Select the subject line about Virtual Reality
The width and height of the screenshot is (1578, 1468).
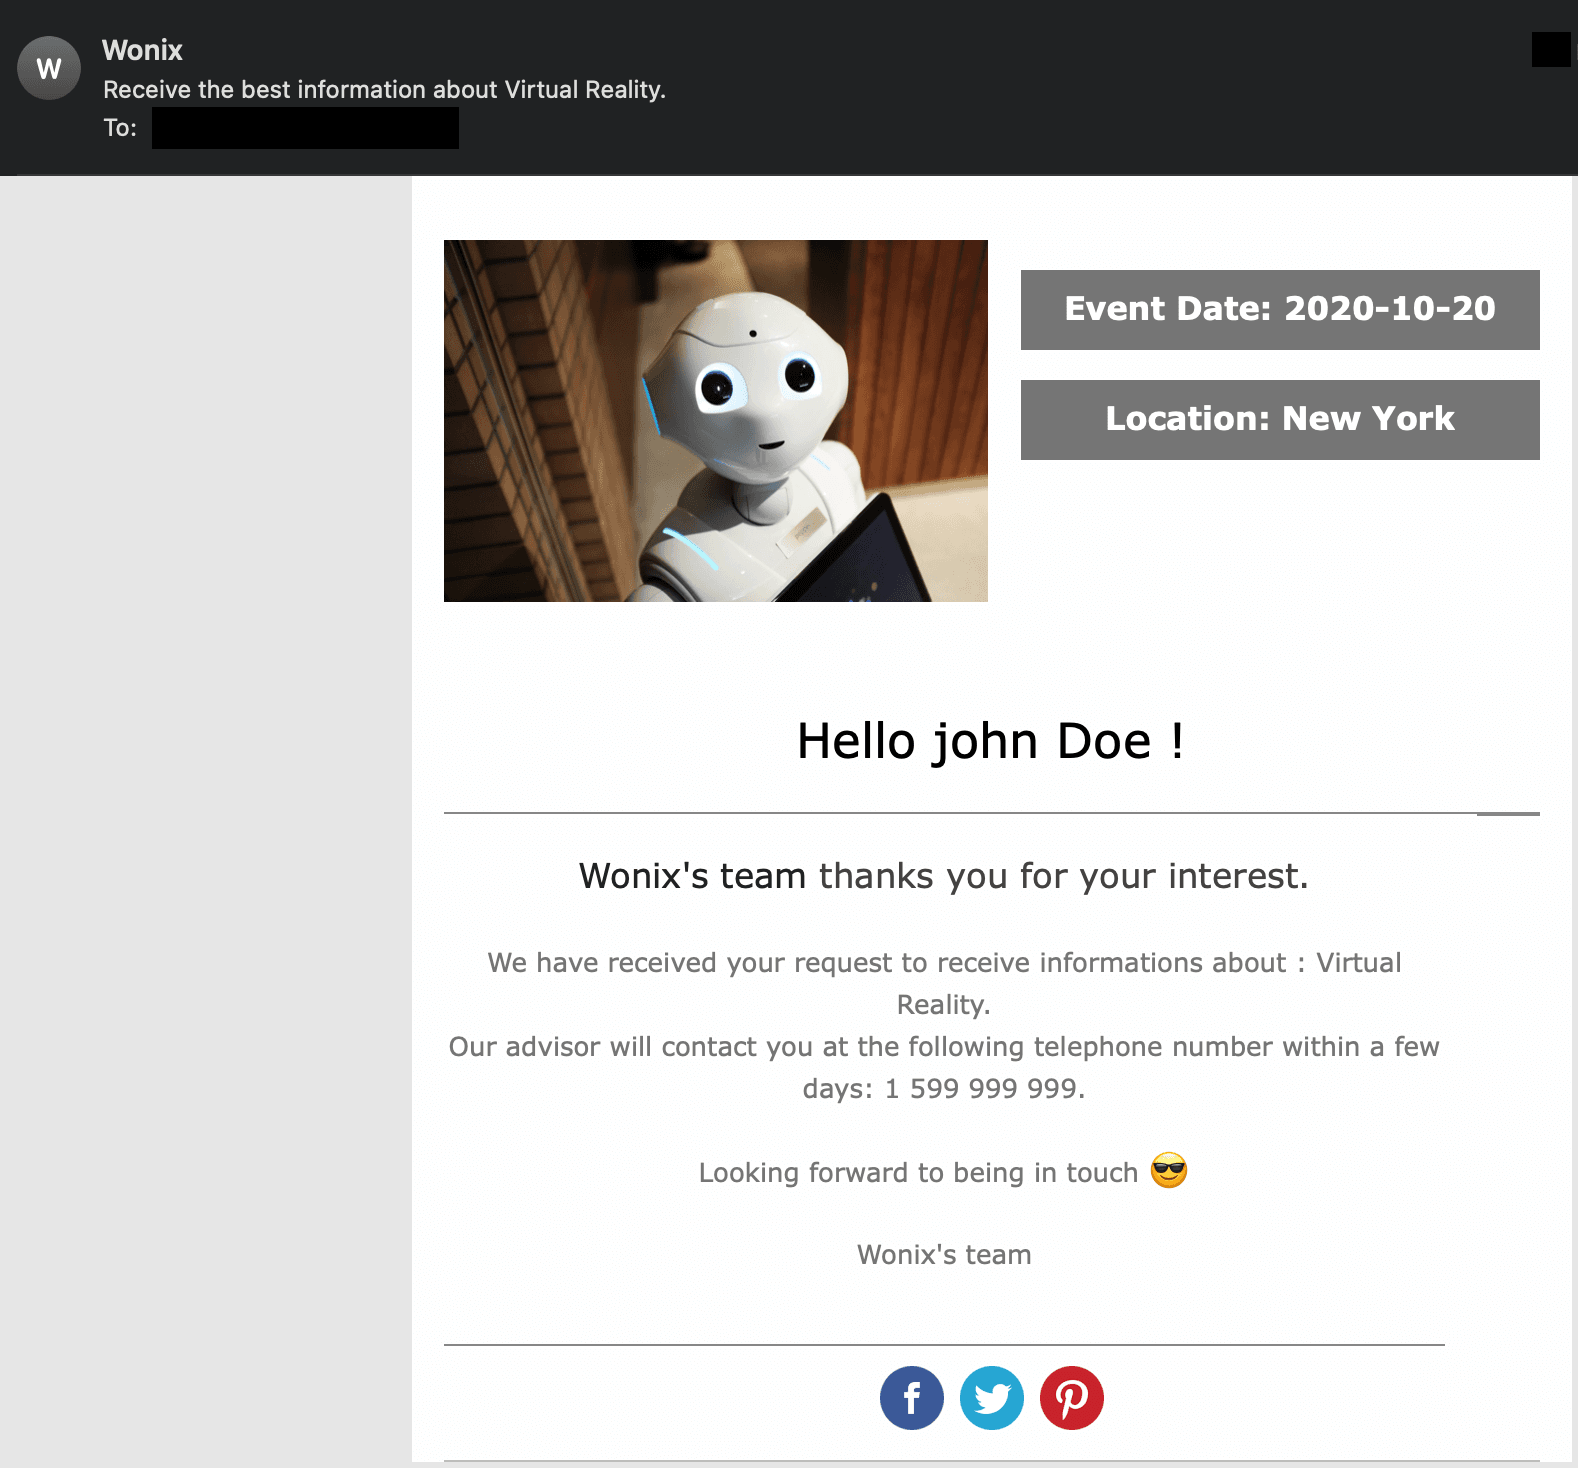pos(384,90)
